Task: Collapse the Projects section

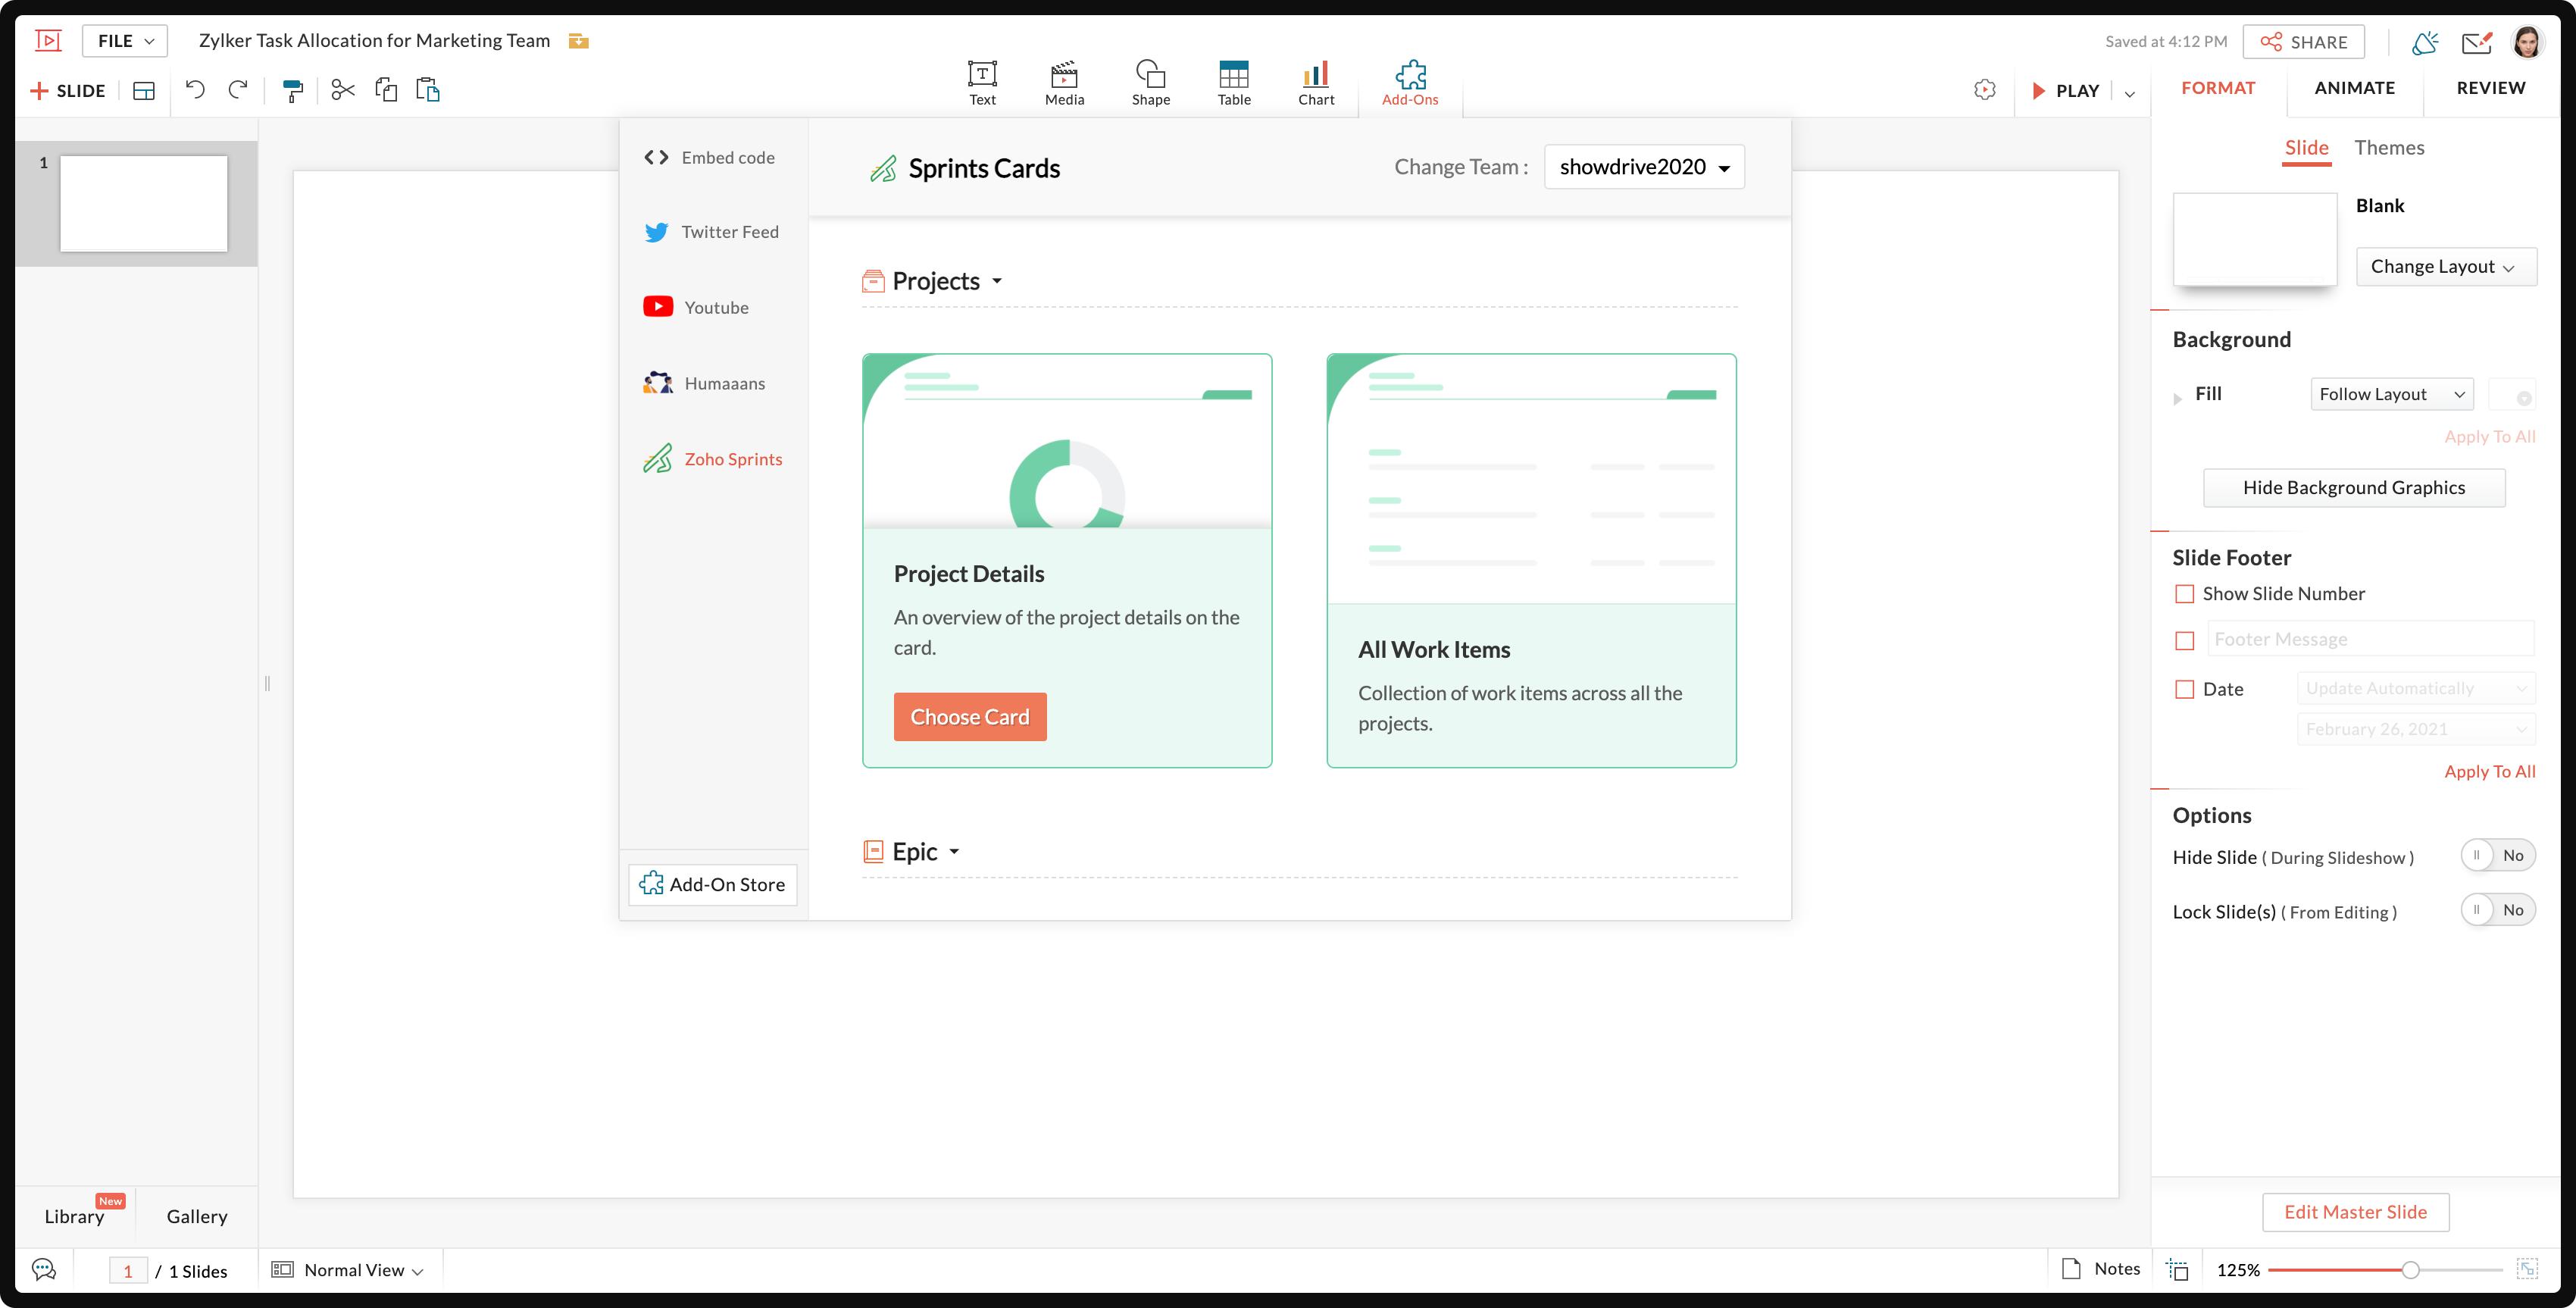Action: point(997,281)
